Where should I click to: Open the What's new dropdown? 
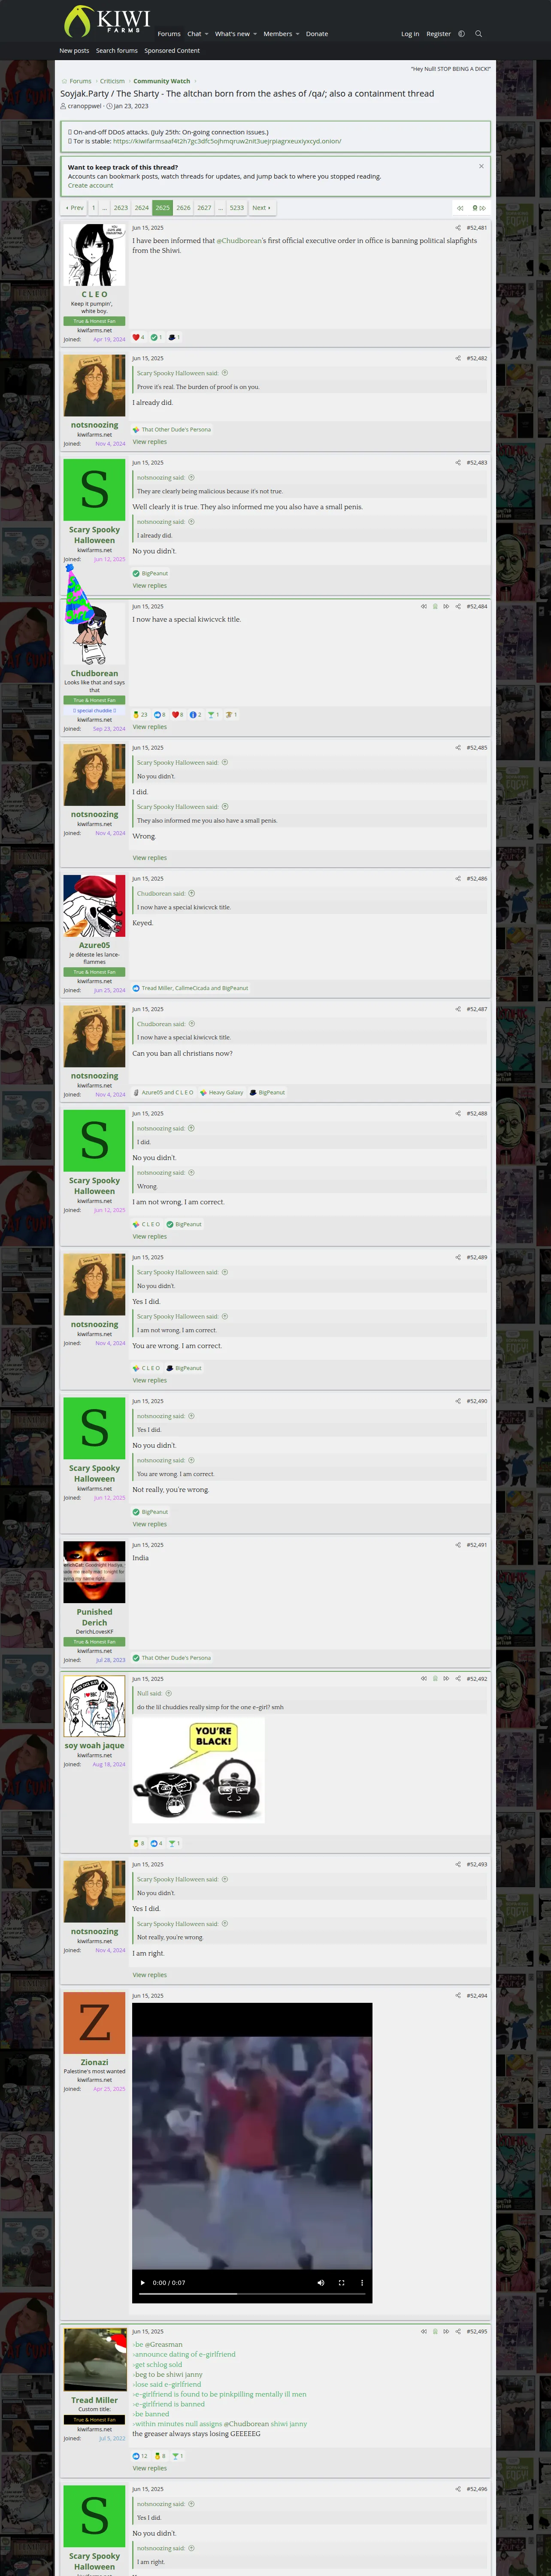pyautogui.click(x=235, y=34)
